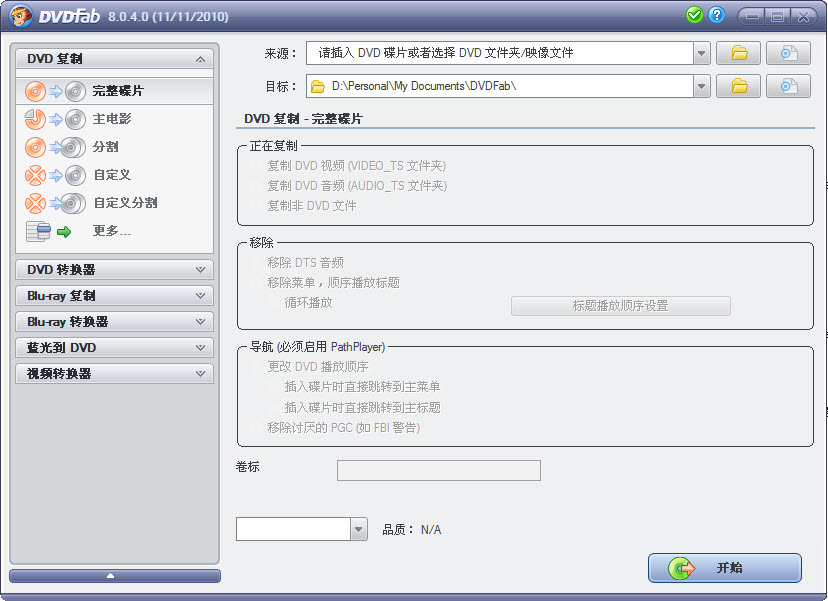This screenshot has width=828, height=601.
Task: Click the 卷标 volume label field
Action: 439,470
